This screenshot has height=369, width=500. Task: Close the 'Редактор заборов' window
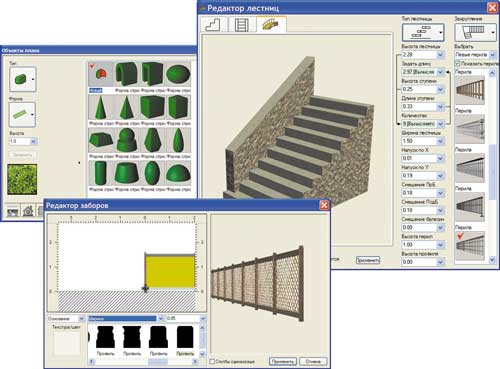tap(324, 205)
